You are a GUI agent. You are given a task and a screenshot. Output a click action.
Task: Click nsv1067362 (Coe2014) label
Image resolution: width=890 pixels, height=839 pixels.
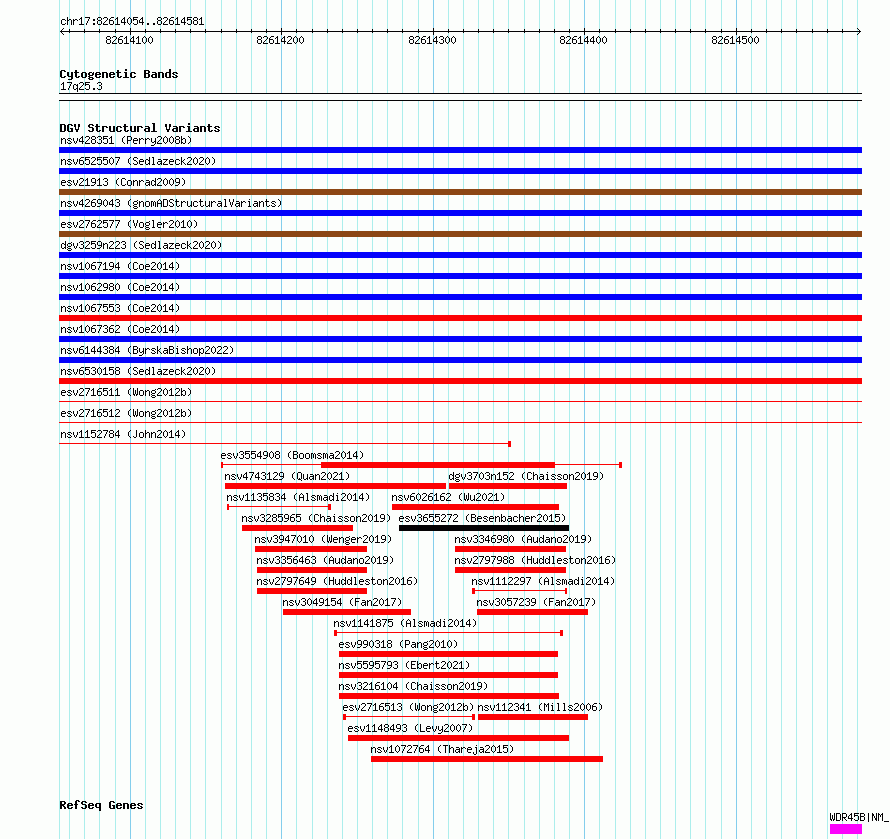pyautogui.click(x=120, y=329)
